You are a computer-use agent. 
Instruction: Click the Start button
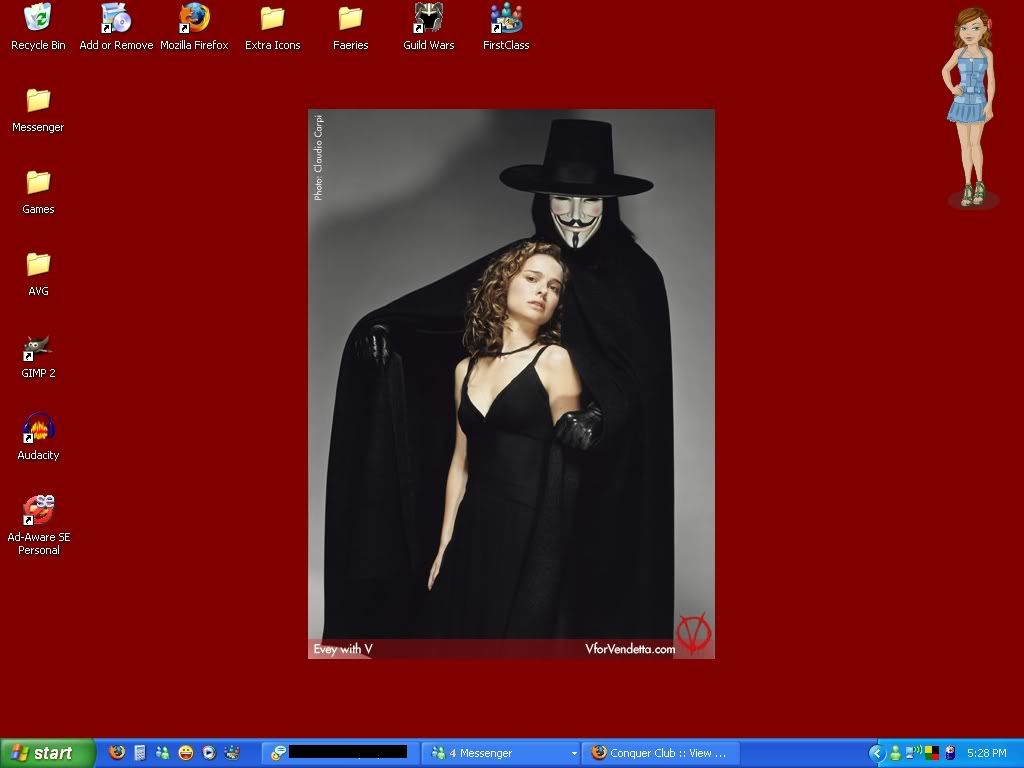[x=48, y=753]
